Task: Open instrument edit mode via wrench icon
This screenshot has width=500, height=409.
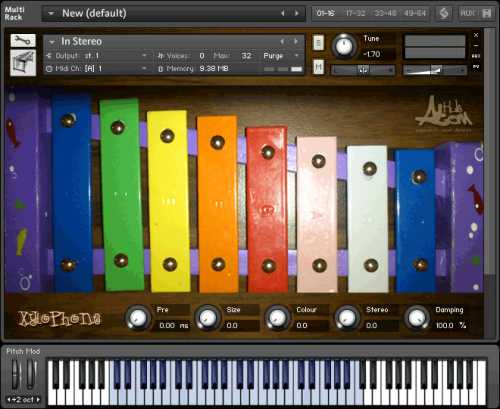Action: click(23, 41)
